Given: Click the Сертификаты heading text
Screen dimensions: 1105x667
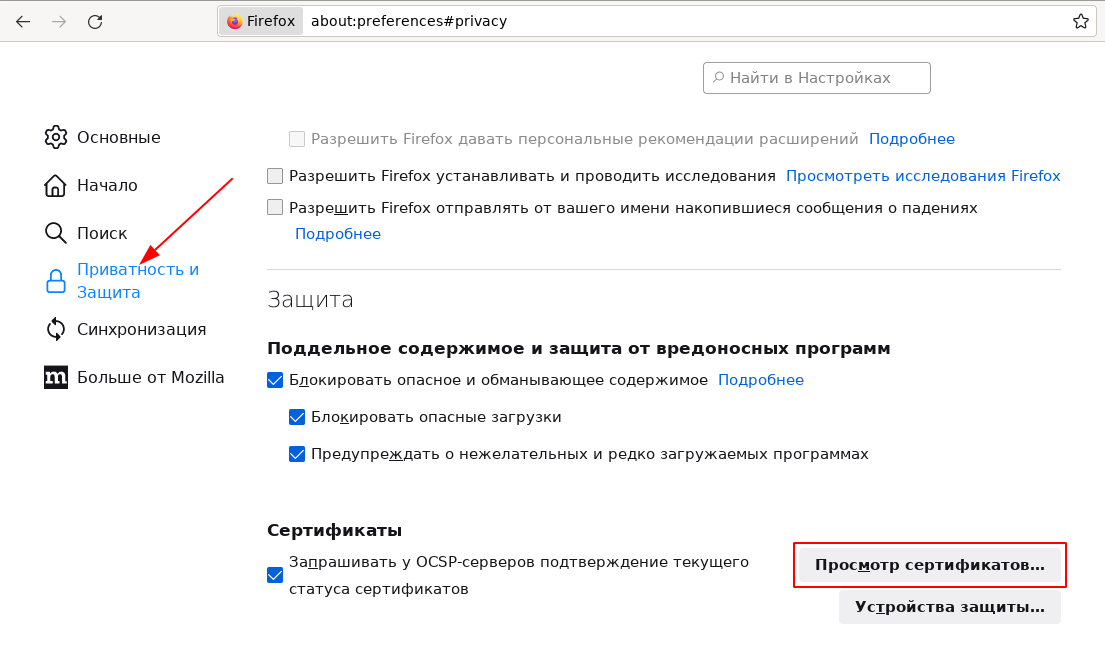Looking at the screenshot, I should (335, 530).
